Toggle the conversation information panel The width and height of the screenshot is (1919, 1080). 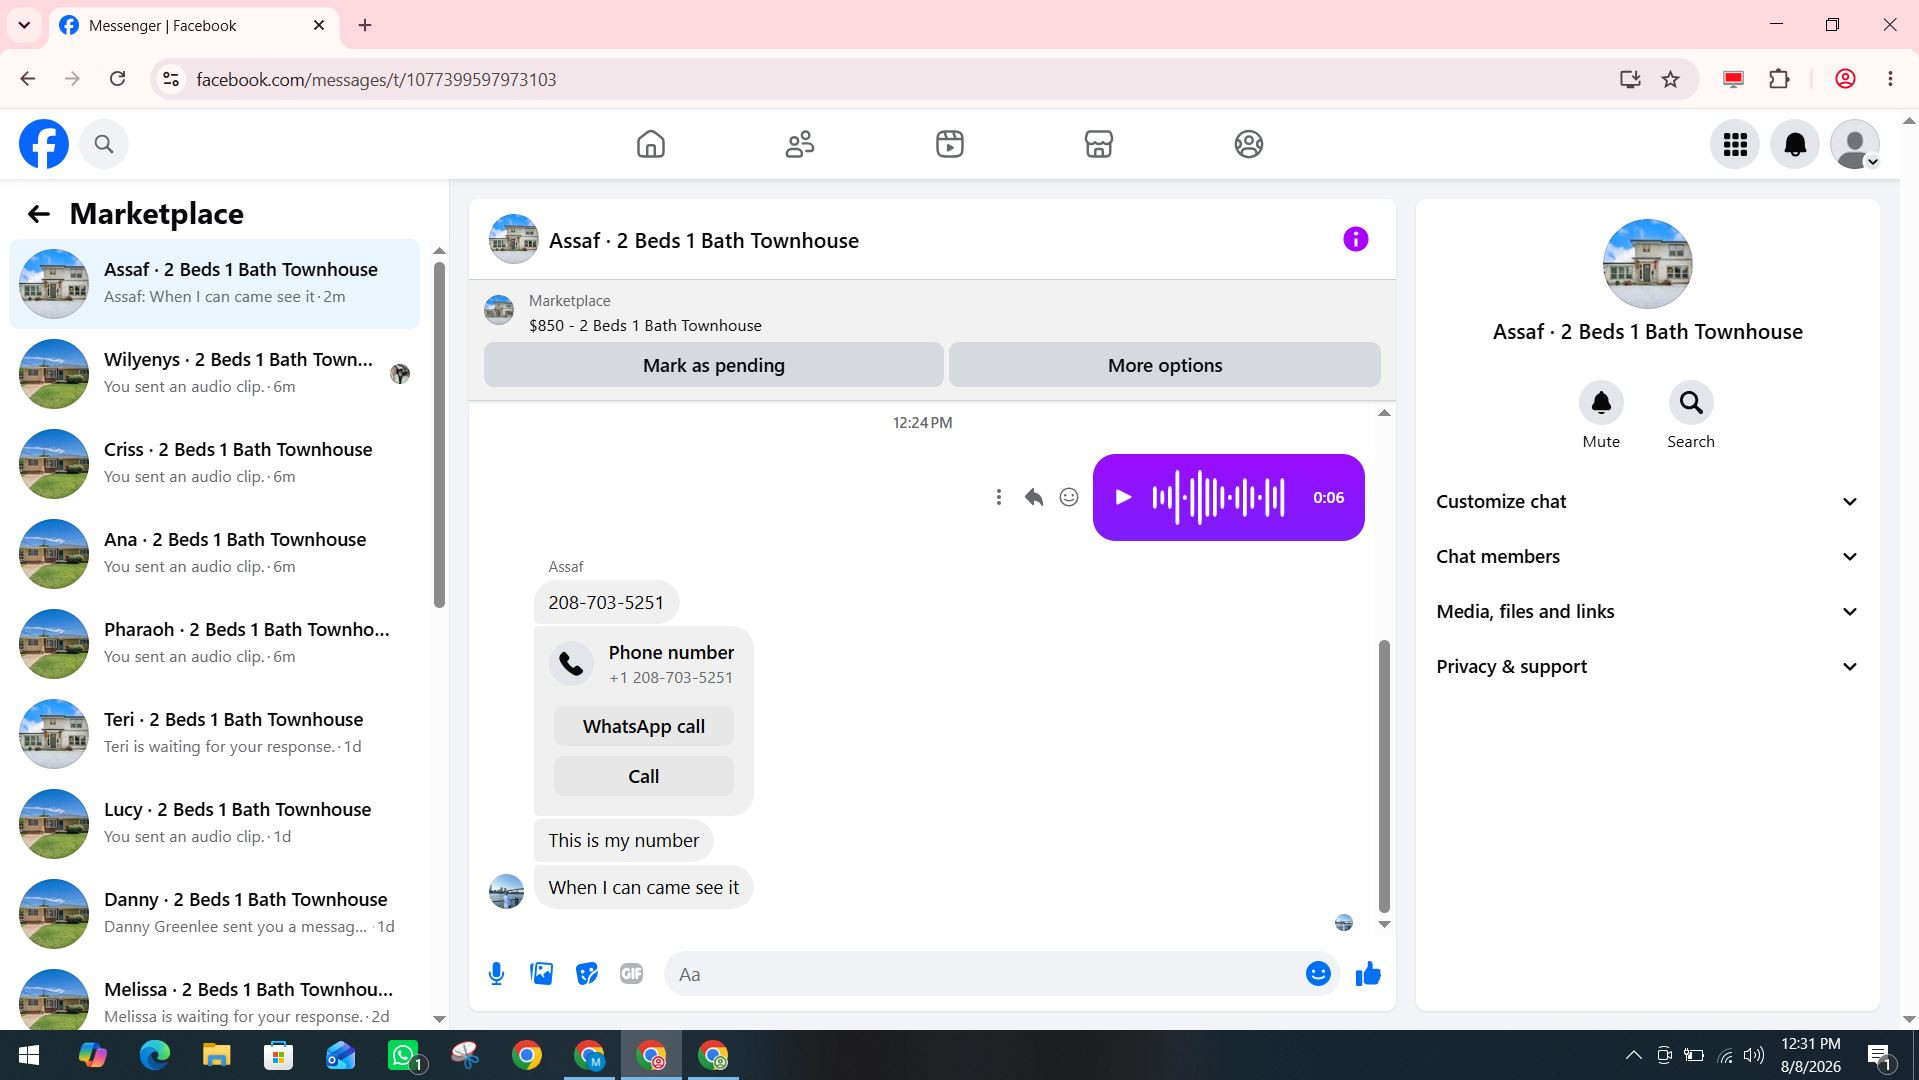pos(1355,239)
